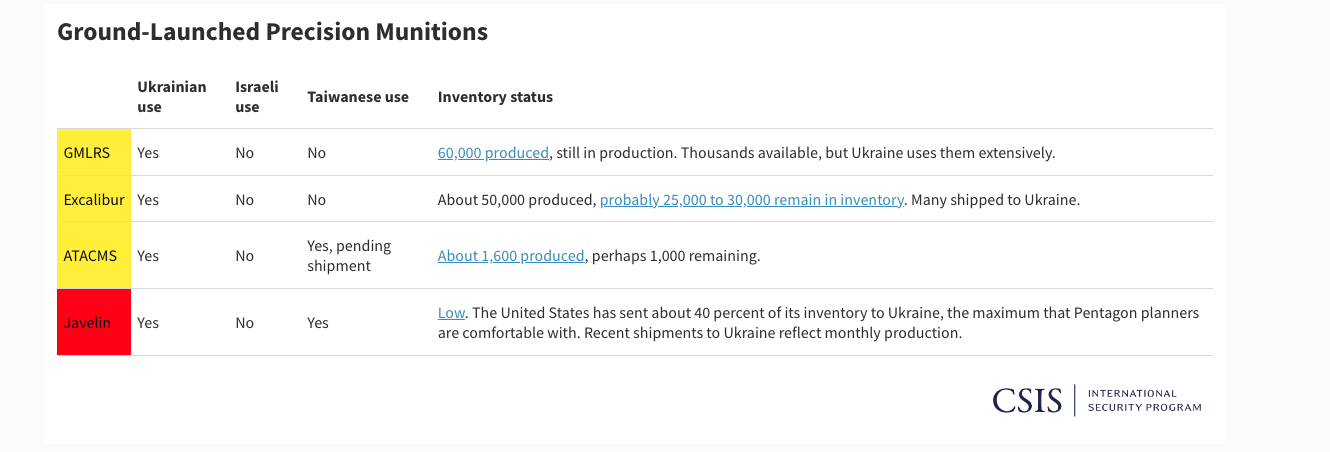Viewport: 1330px width, 452px height.
Task: Click Javelin's Taiwanese use "Yes" cell
Action: 318,323
